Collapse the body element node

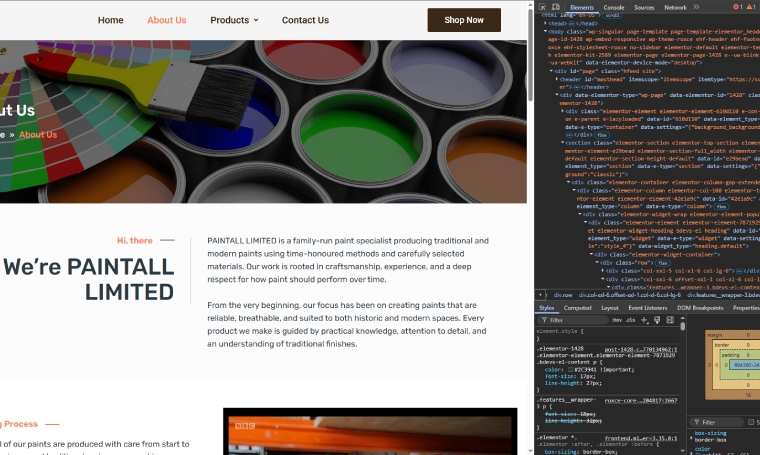tap(545, 31)
